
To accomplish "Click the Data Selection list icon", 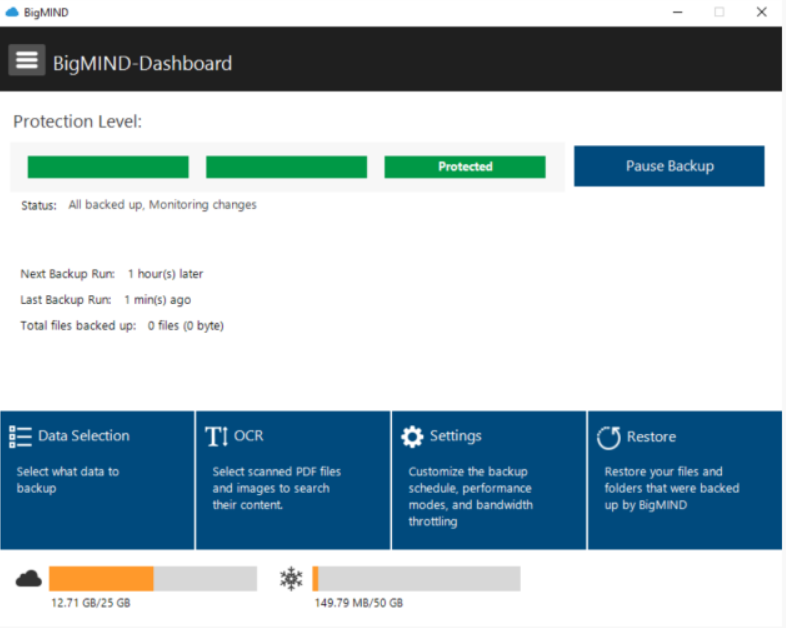I will click(x=20, y=437).
